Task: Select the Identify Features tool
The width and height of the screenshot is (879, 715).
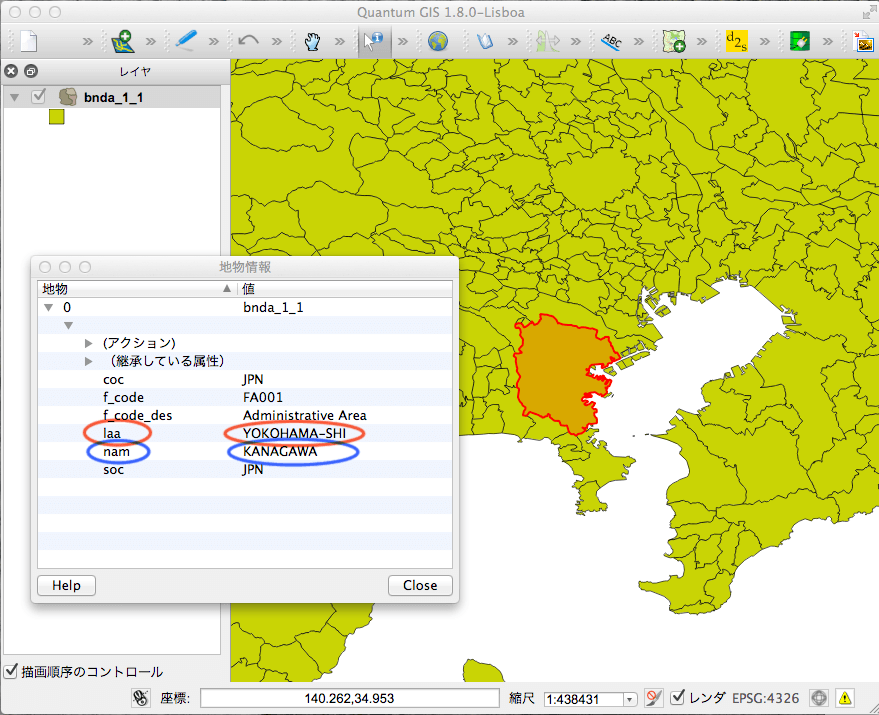Action: click(374, 41)
